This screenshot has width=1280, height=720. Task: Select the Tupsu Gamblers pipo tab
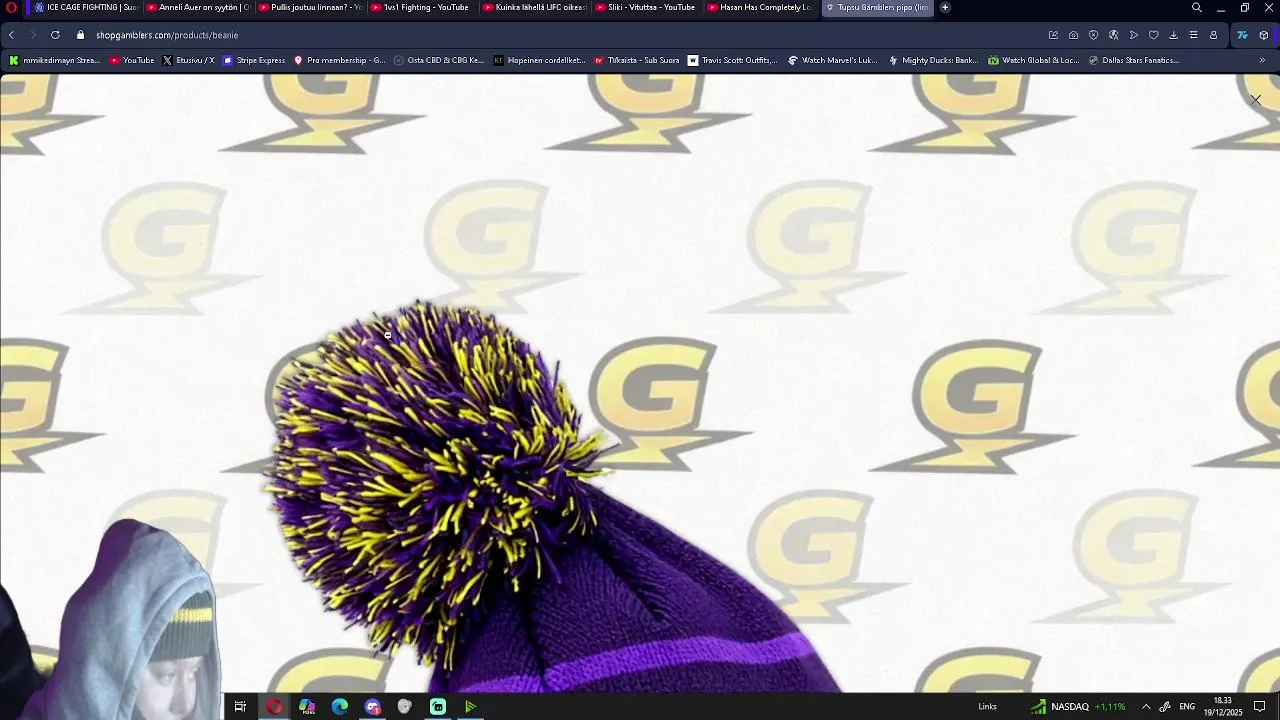877,7
